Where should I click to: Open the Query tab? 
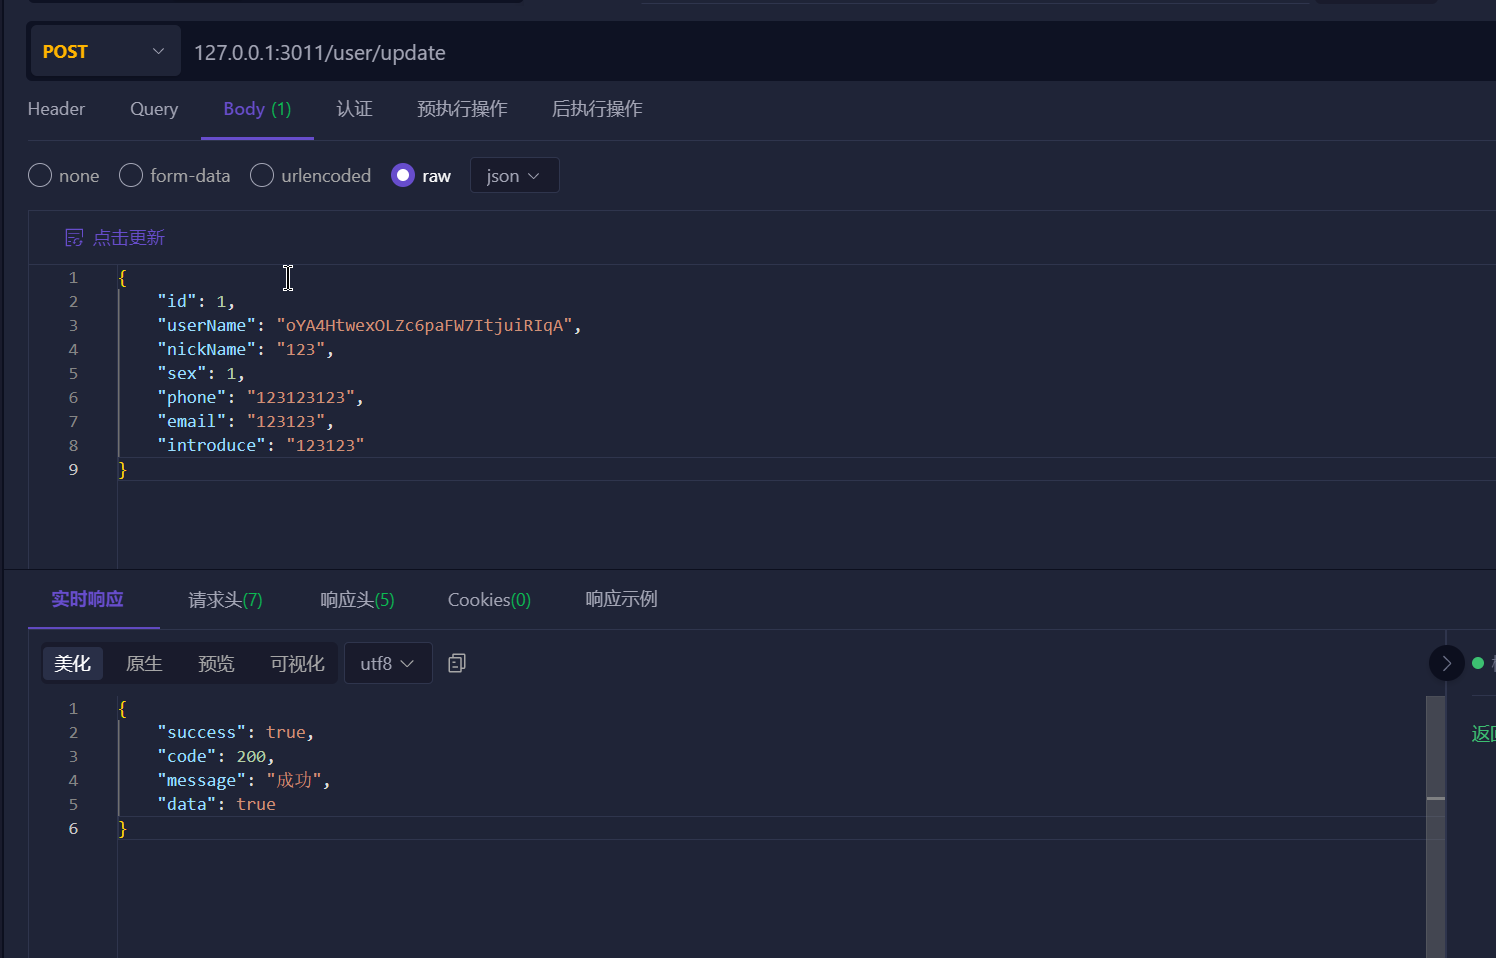pos(154,109)
